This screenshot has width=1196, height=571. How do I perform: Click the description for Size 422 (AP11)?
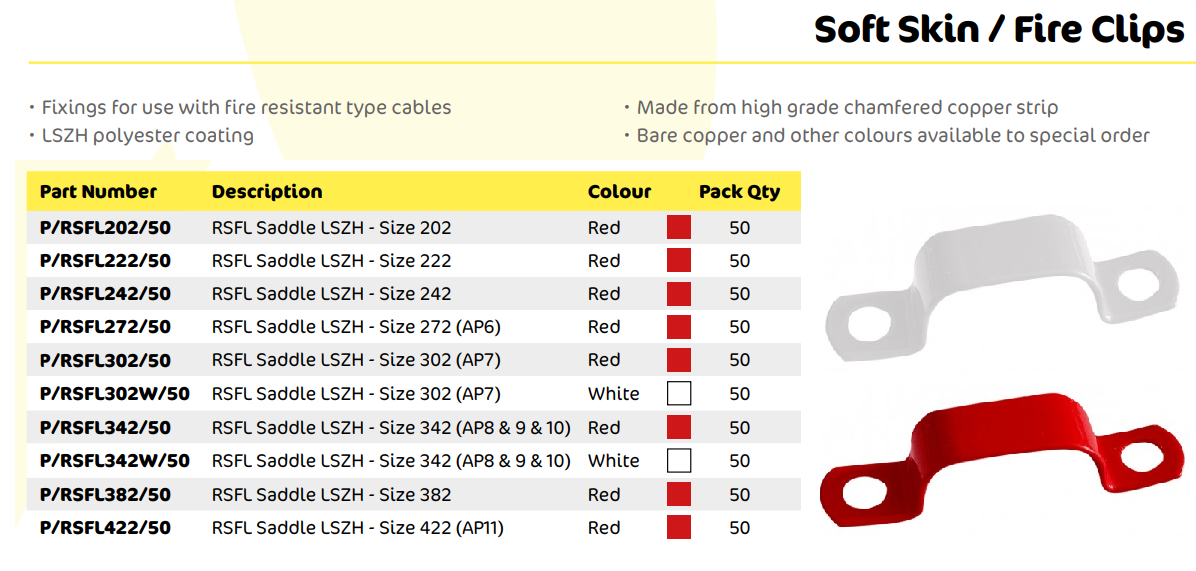(357, 527)
